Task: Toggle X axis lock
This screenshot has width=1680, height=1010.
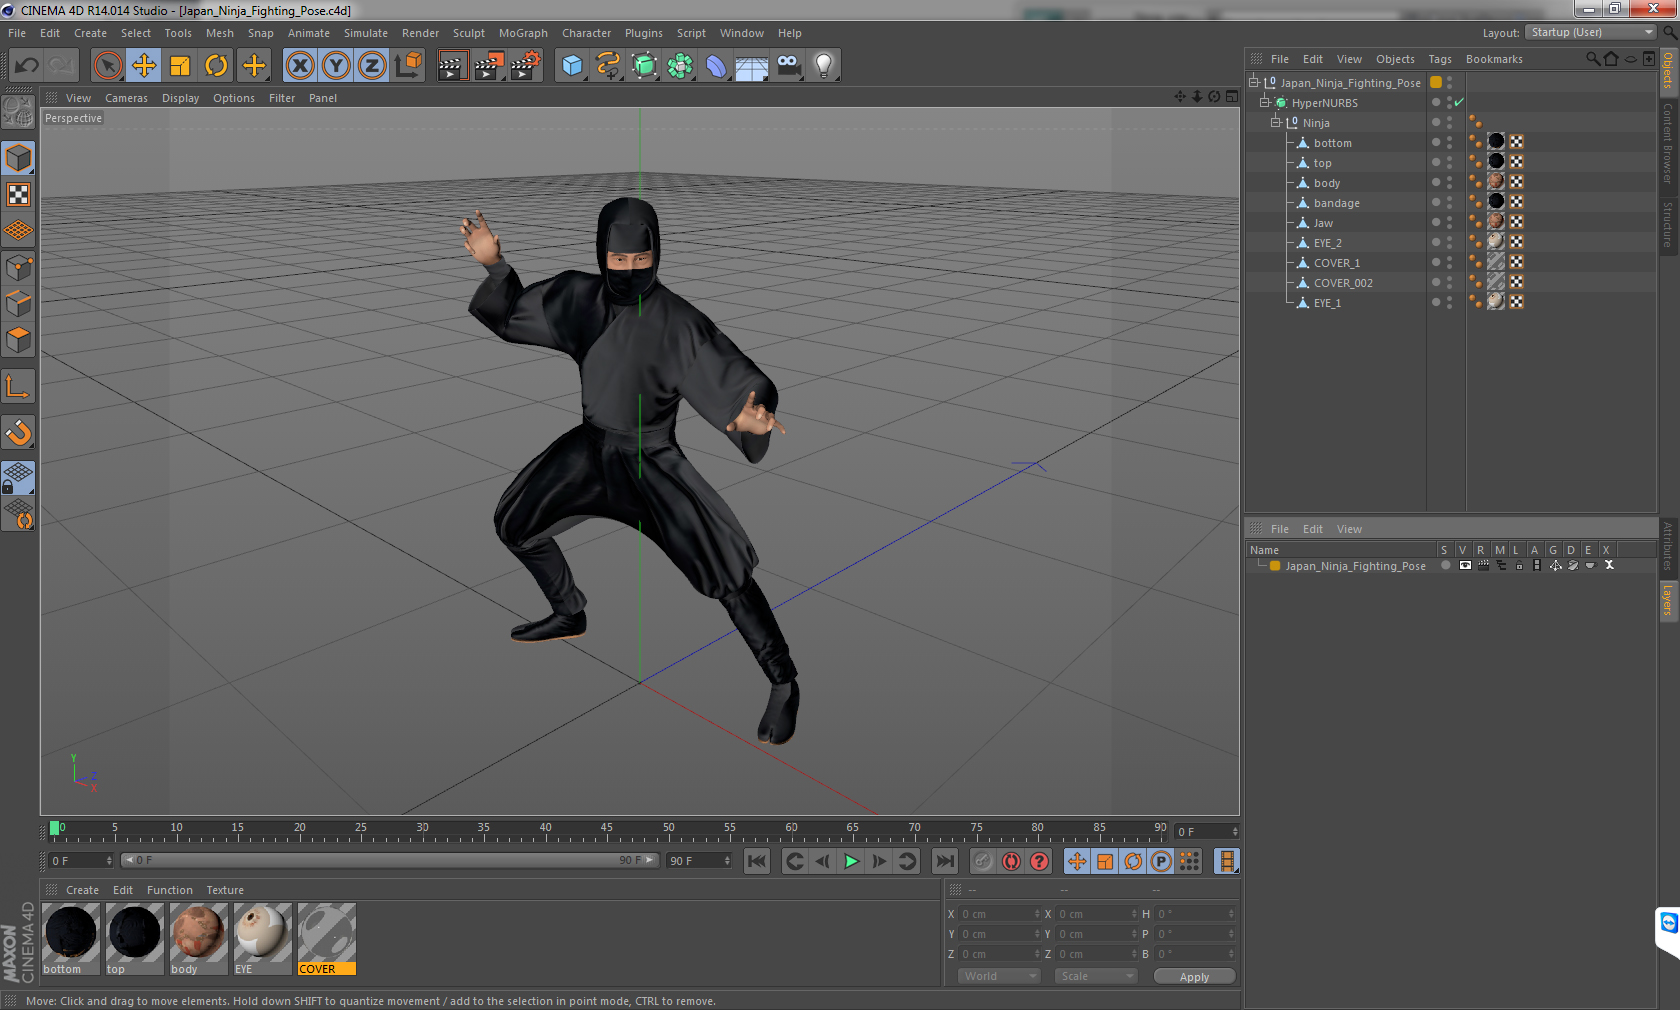Action: (300, 66)
